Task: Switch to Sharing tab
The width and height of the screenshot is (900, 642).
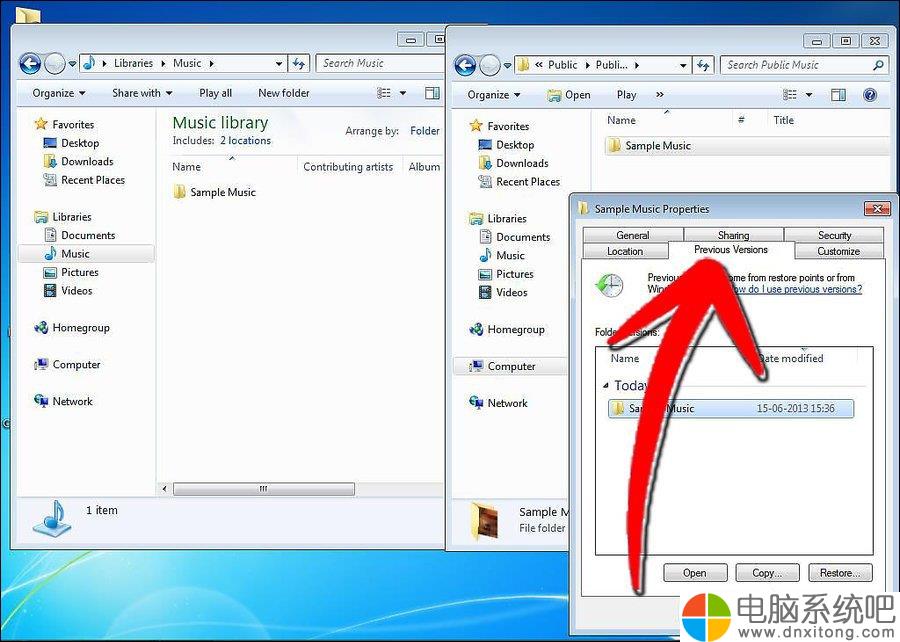Action: pyautogui.click(x=733, y=235)
